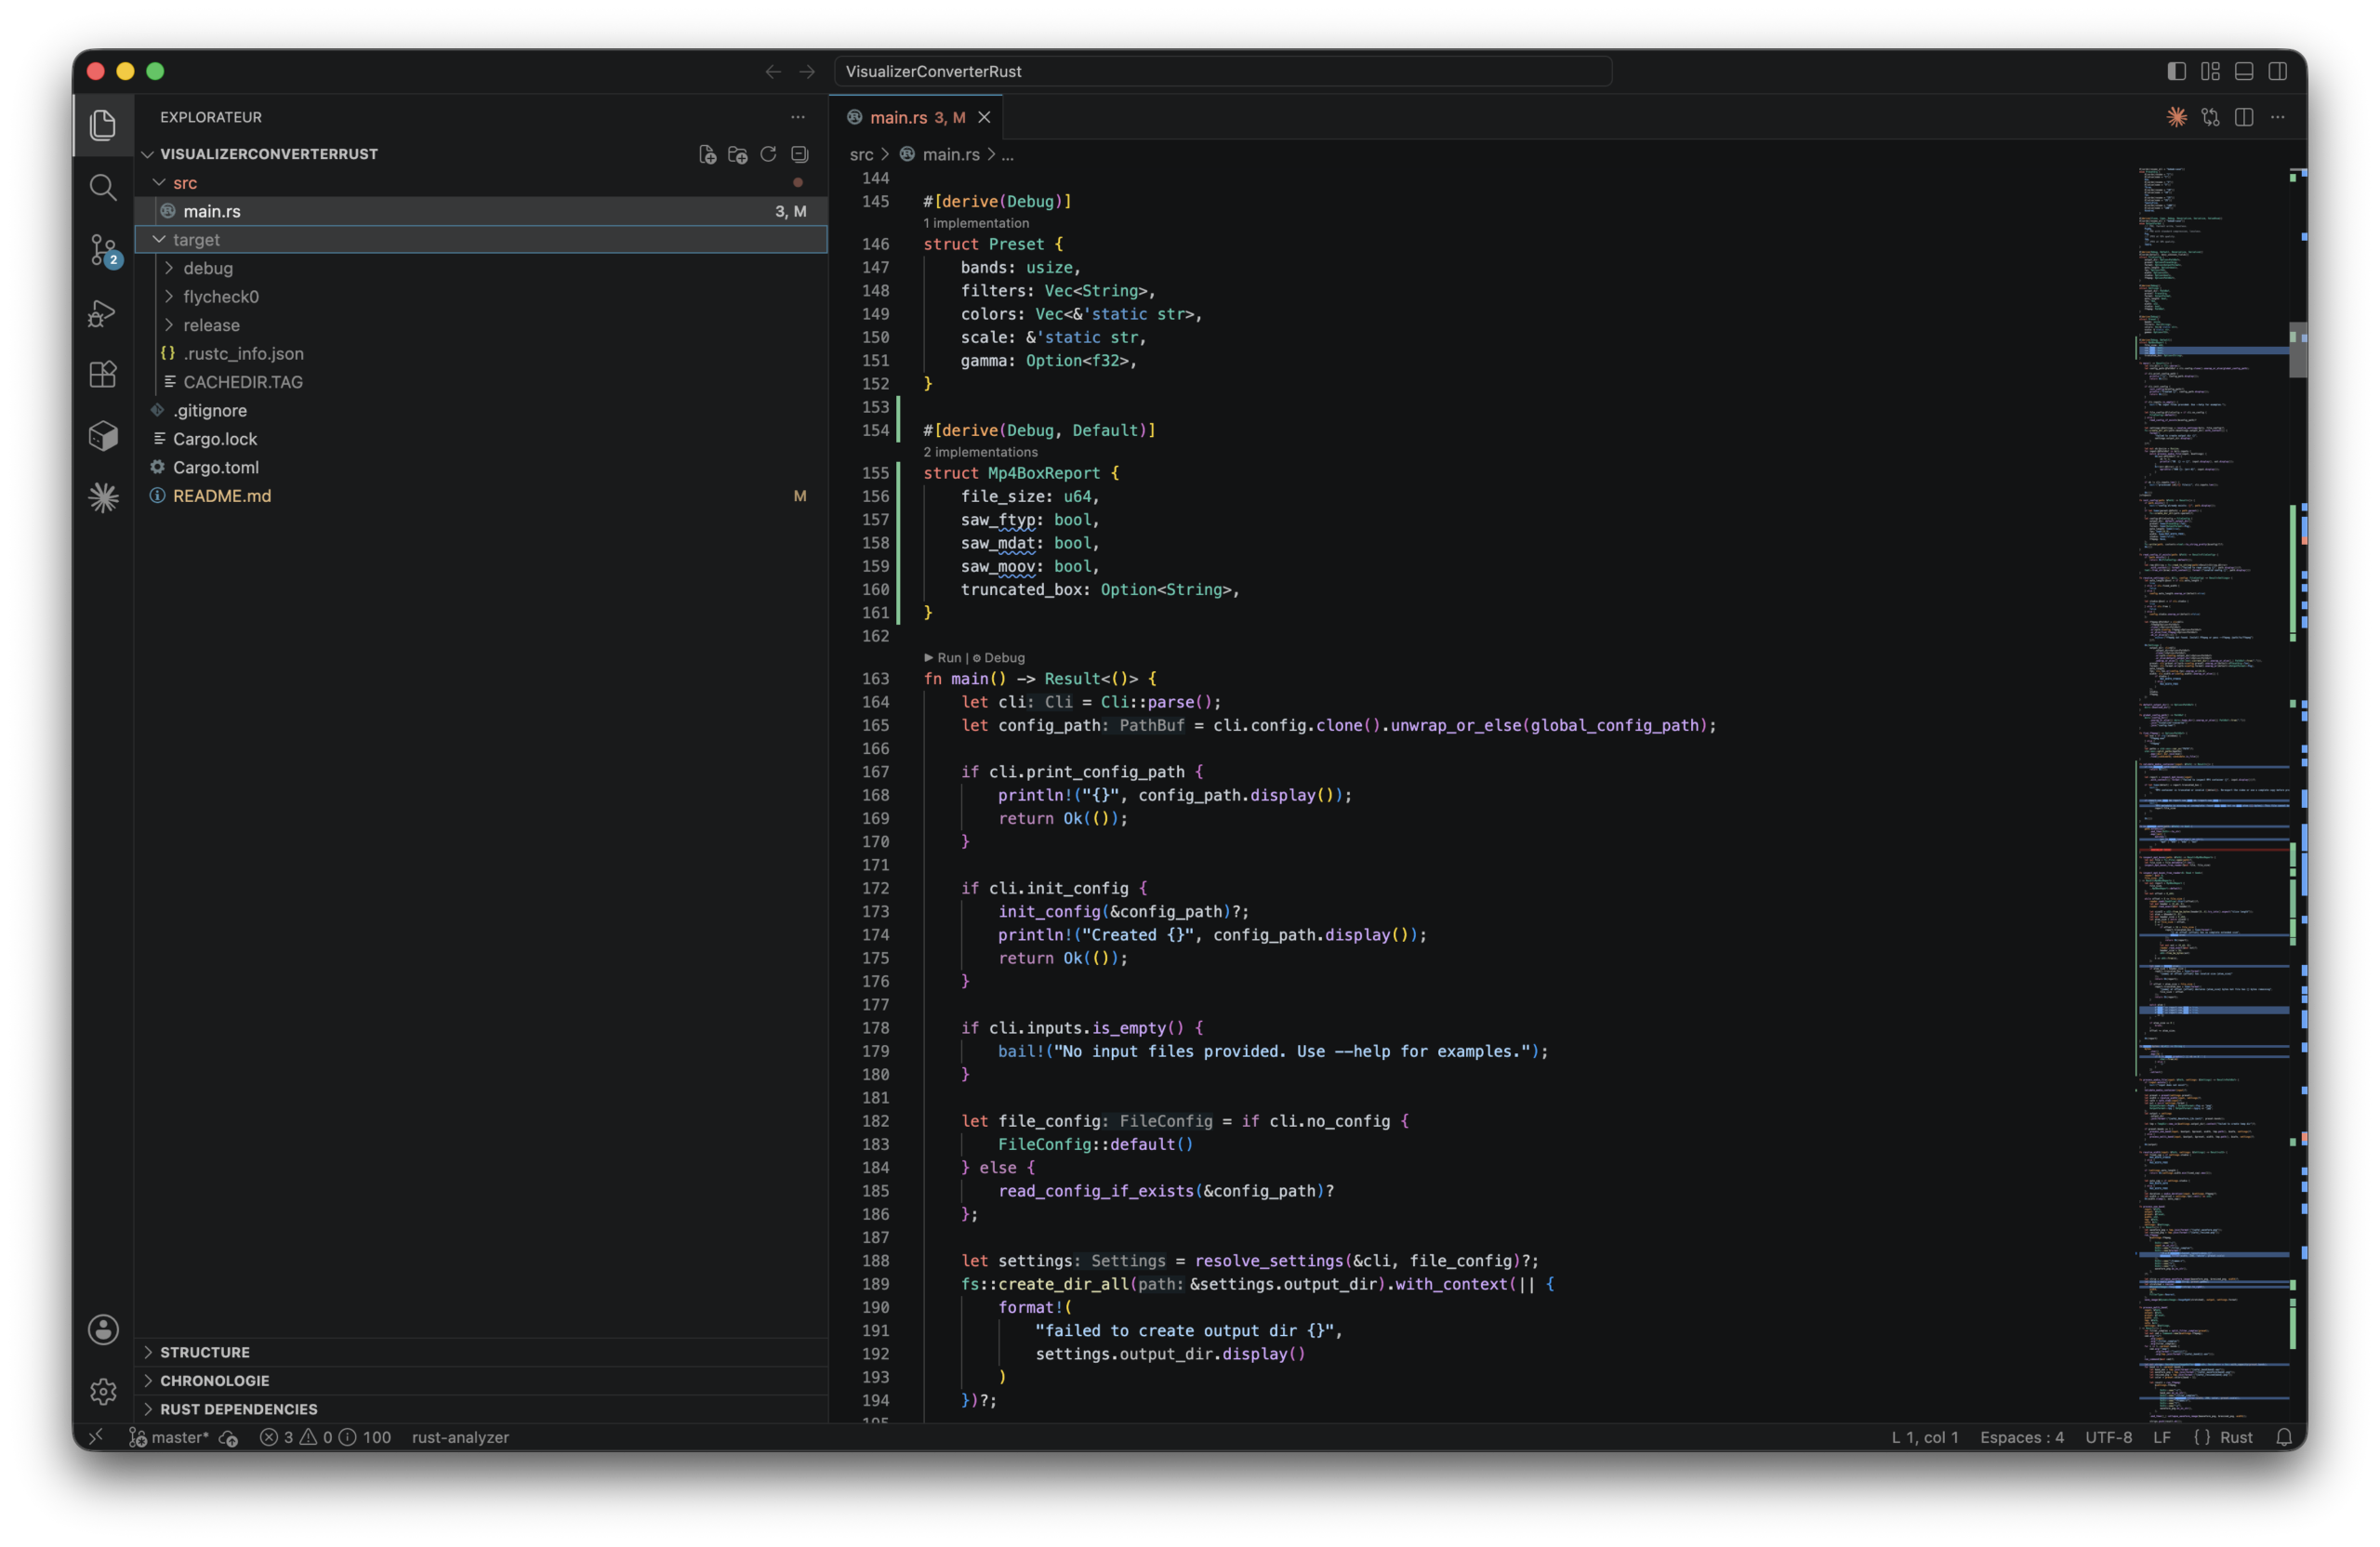Change language mode from Rust
The image size is (2380, 1547).
(2236, 1437)
